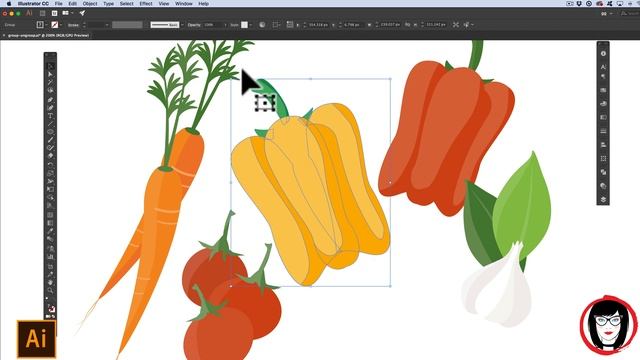
Task: Click the Recolor Artwork icon
Action: point(262,25)
